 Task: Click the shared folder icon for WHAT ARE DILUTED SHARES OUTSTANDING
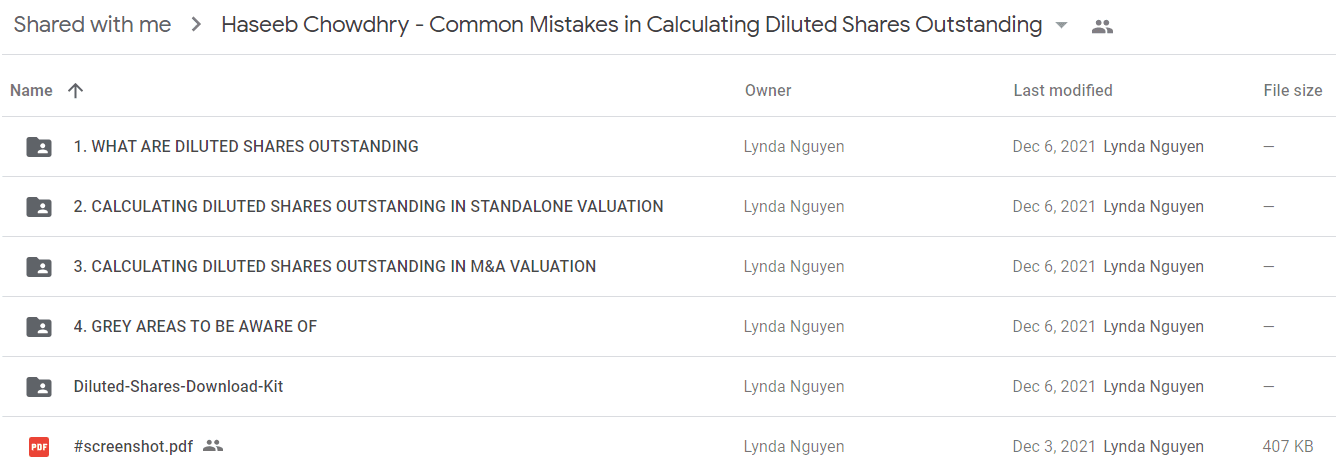(x=39, y=147)
